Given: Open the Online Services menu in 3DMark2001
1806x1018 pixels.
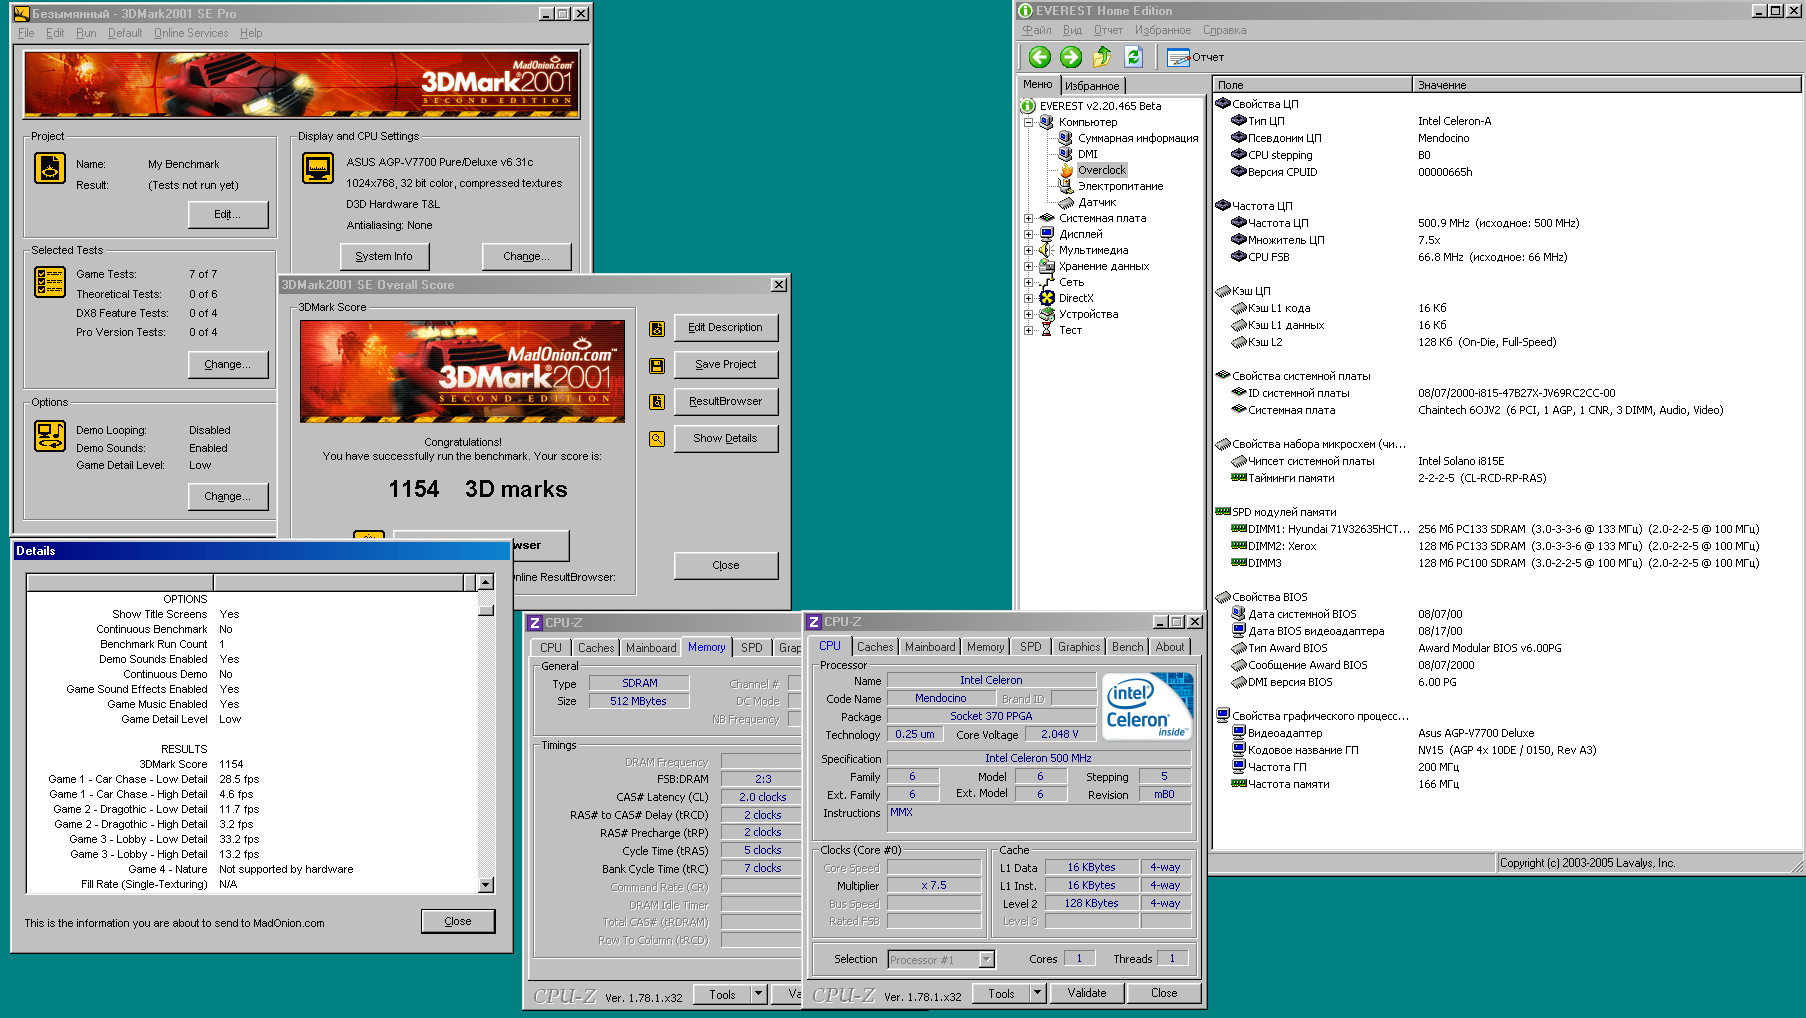Looking at the screenshot, I should tap(191, 33).
